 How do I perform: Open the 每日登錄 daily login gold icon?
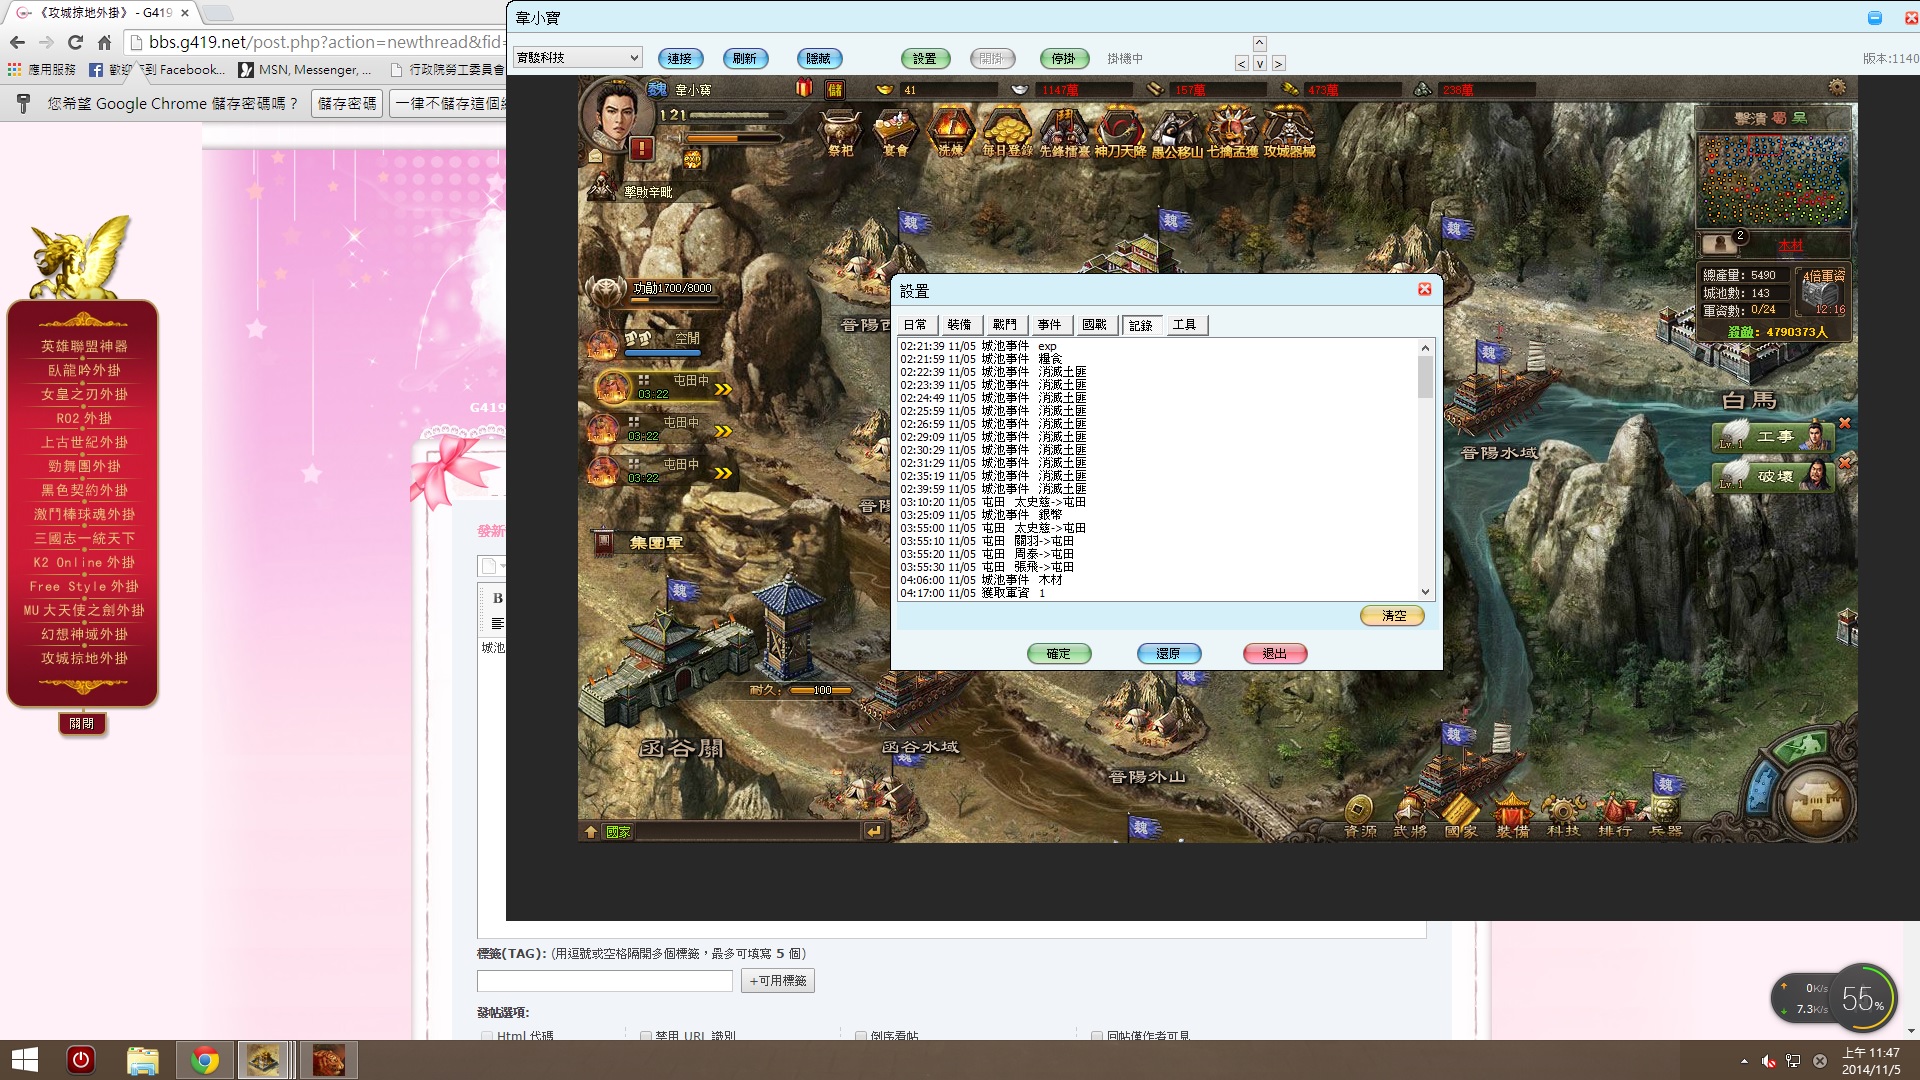coord(1007,132)
